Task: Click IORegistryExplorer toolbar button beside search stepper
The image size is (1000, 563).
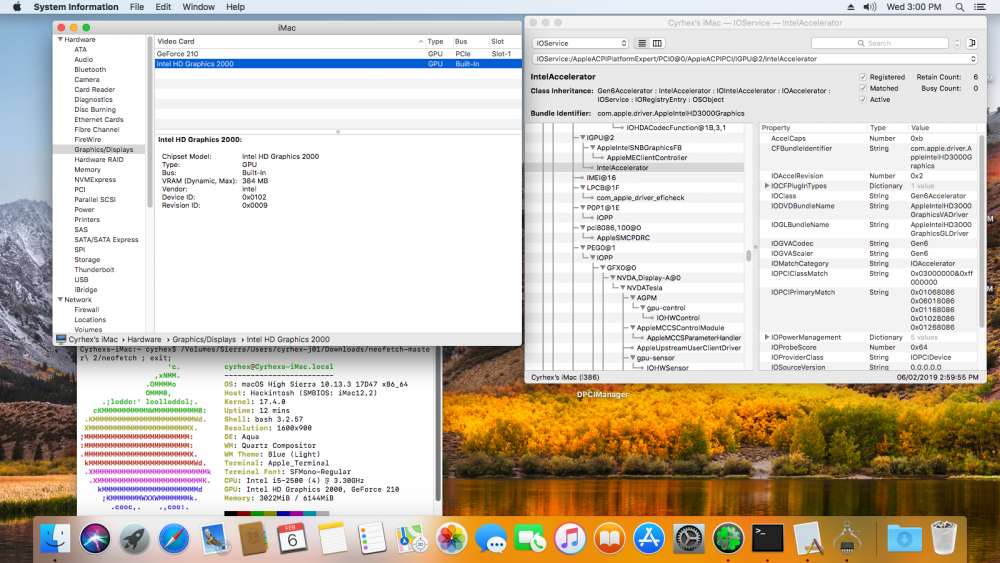Action: 971,43
